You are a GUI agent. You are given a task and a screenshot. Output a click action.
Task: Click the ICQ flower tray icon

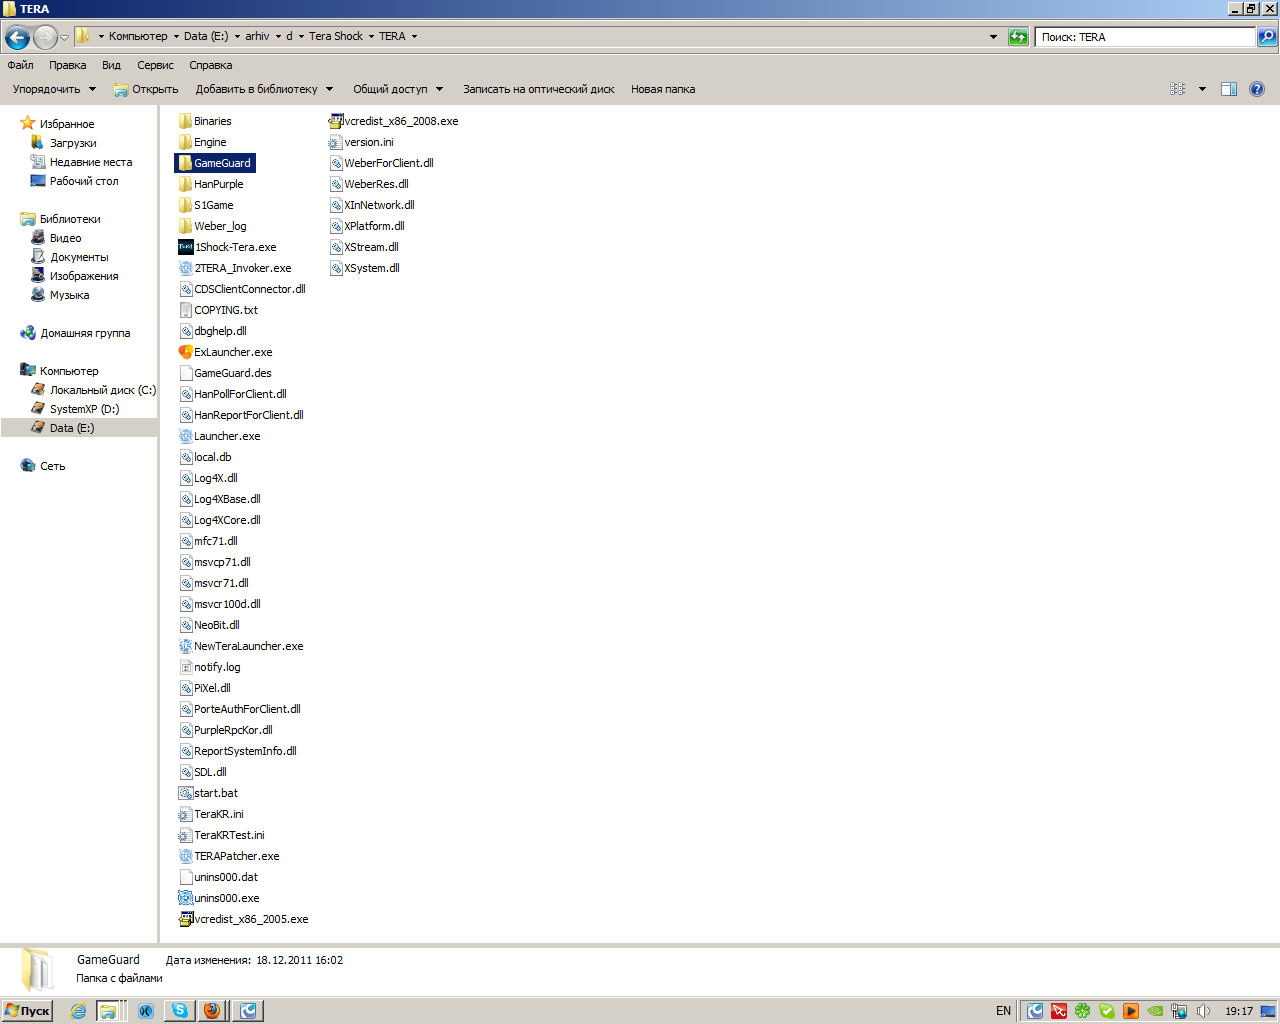coord(1083,1011)
